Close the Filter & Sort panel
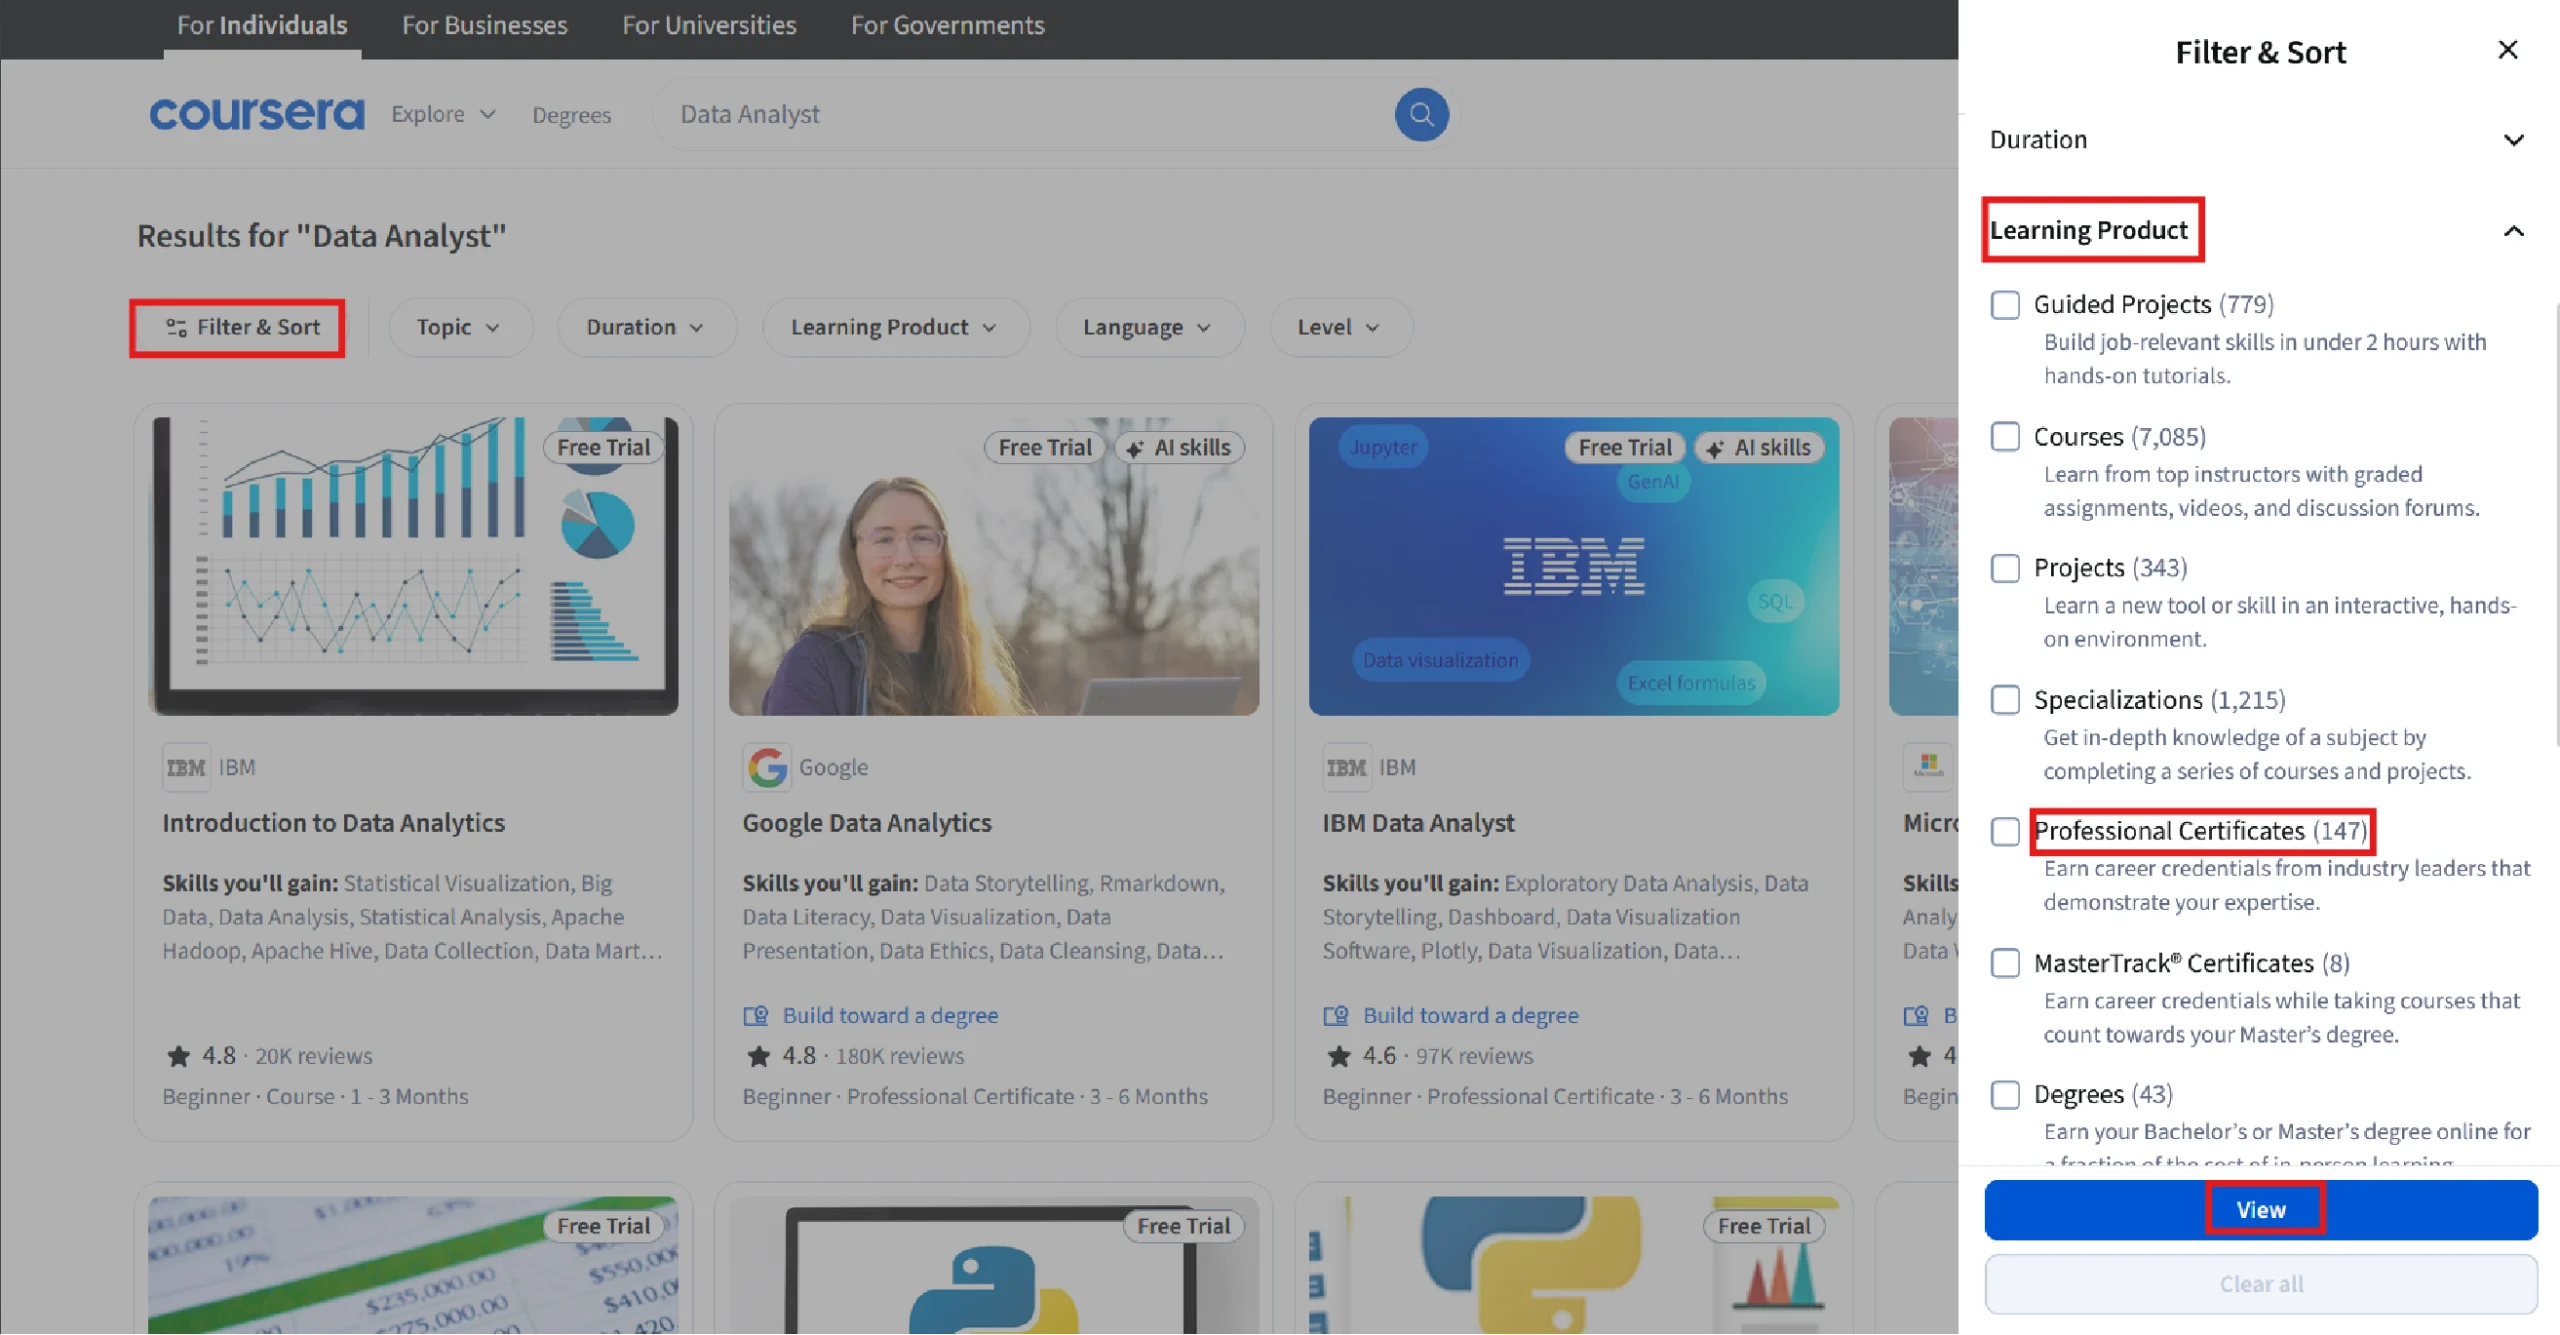This screenshot has height=1335, width=2560. coord(2507,49)
